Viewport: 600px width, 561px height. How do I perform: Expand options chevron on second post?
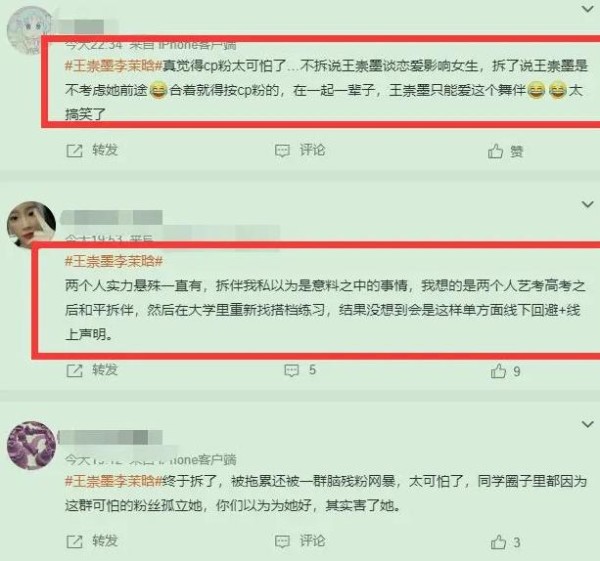[x=587, y=204]
